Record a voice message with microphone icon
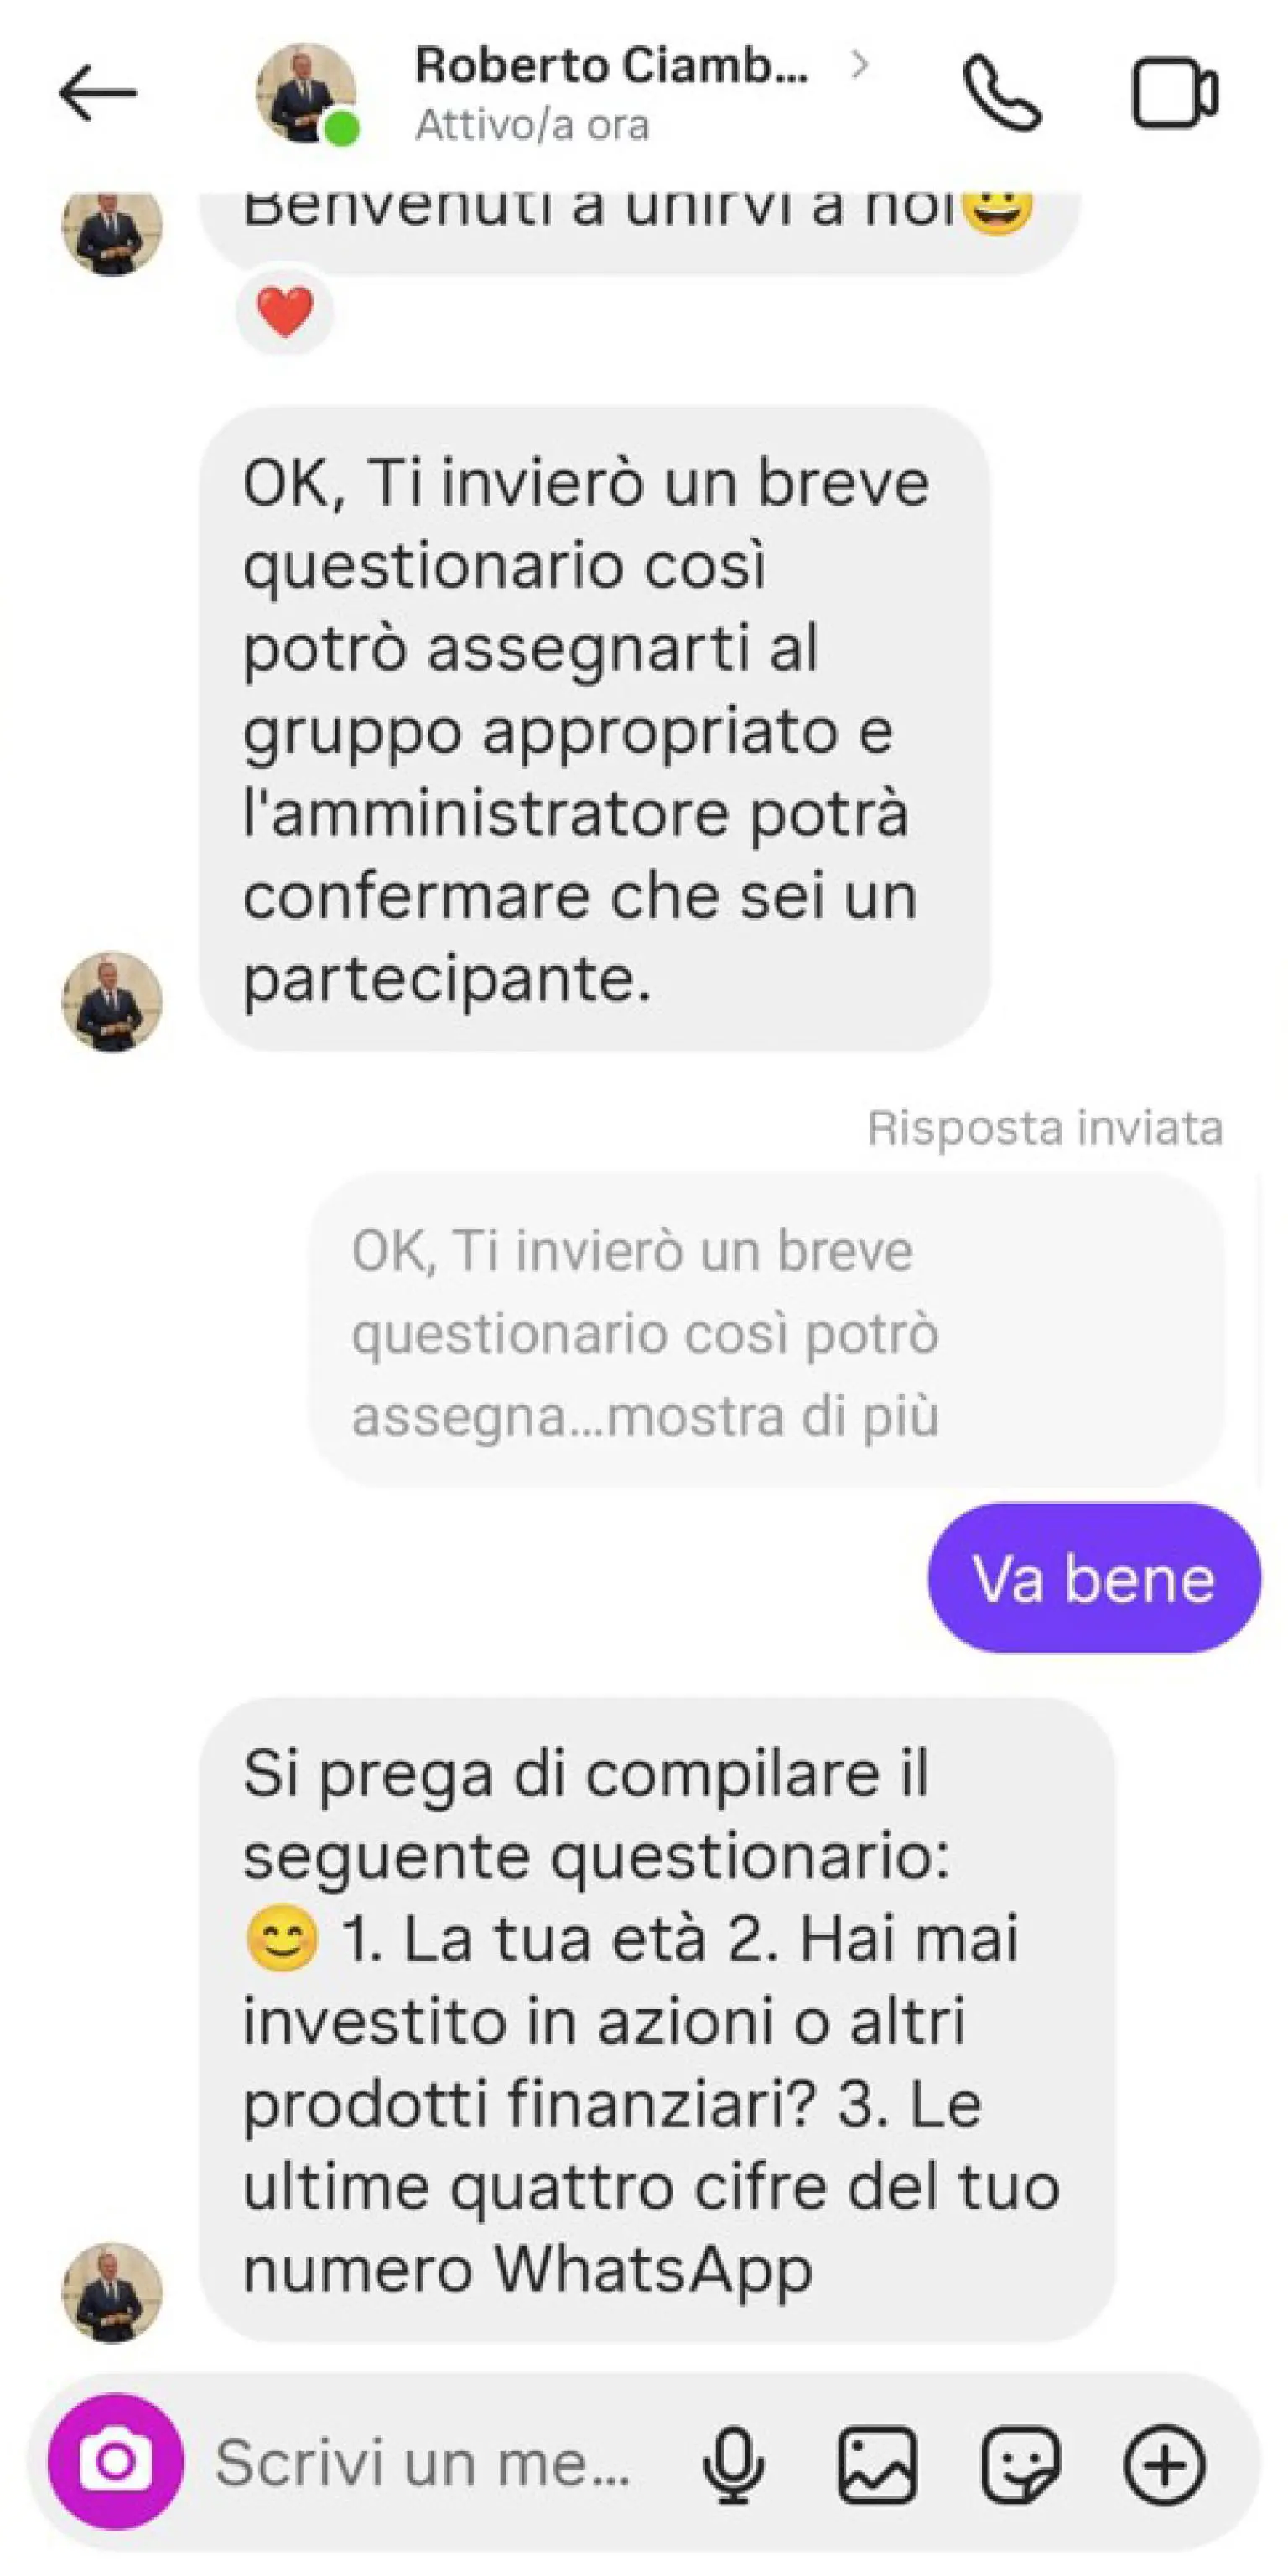 tap(733, 2464)
